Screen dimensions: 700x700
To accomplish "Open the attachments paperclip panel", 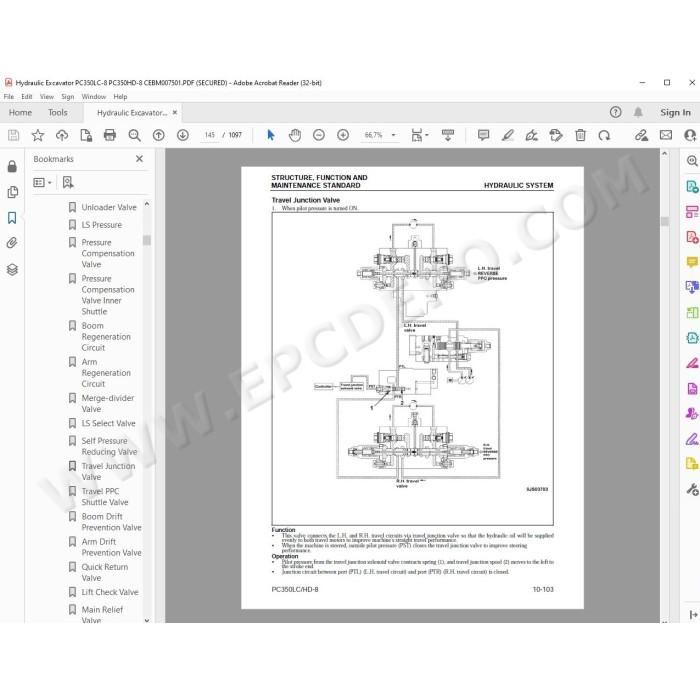I will [12, 243].
